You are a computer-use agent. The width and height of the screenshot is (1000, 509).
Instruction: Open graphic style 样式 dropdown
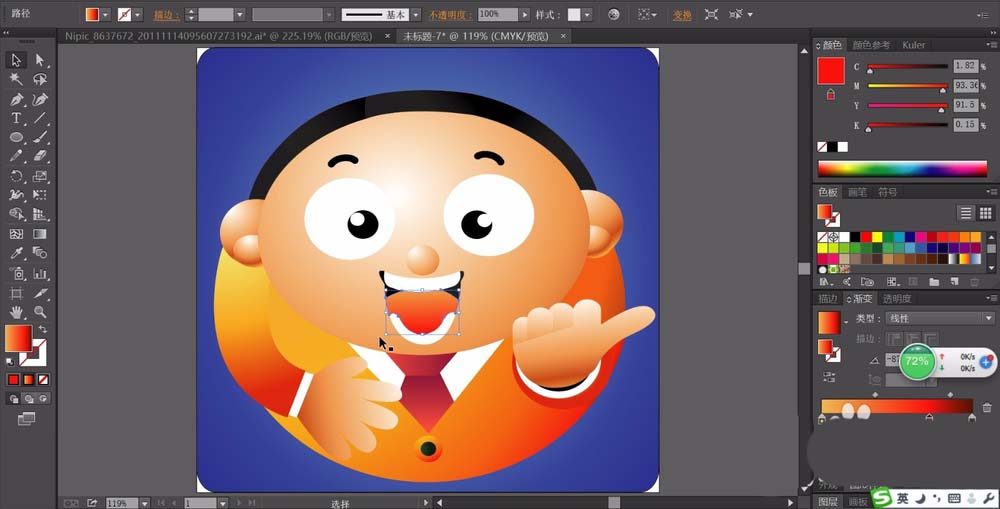(x=587, y=14)
